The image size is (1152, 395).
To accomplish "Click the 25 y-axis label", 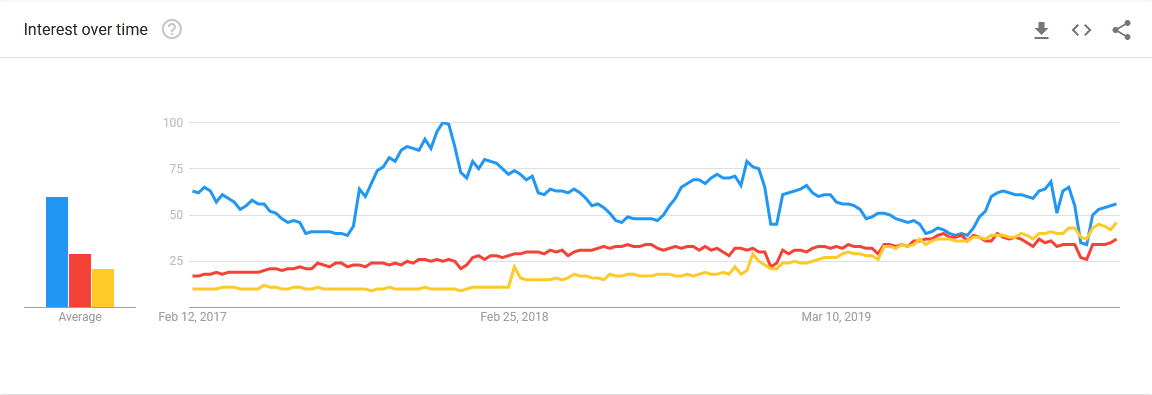I will tap(176, 261).
